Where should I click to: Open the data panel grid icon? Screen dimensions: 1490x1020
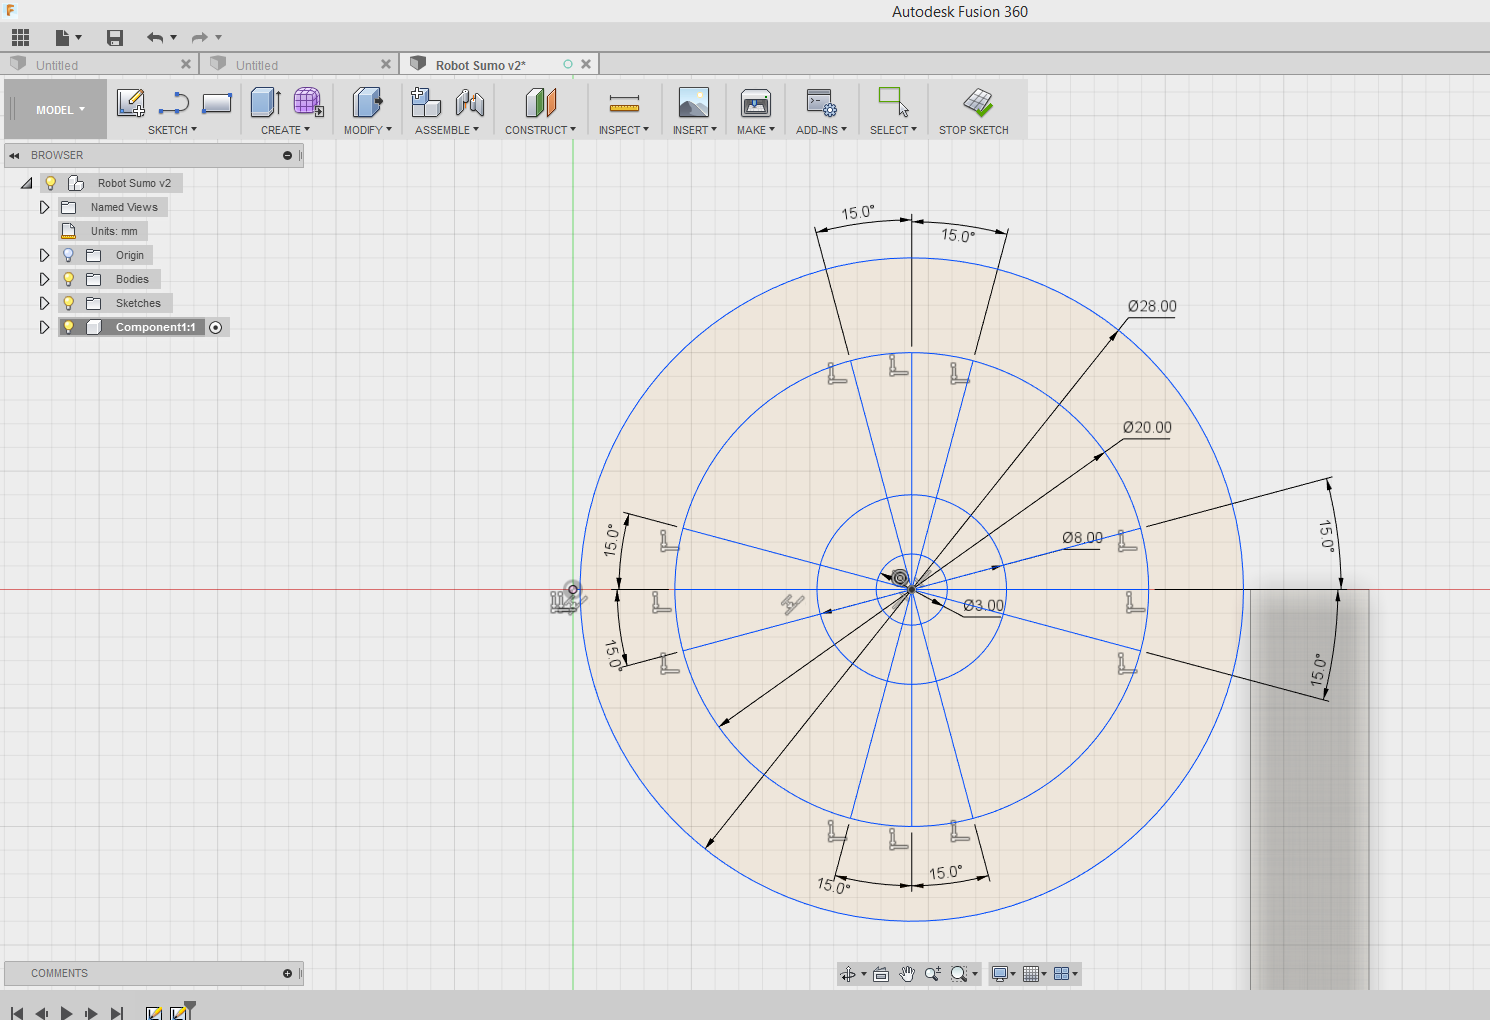[20, 38]
